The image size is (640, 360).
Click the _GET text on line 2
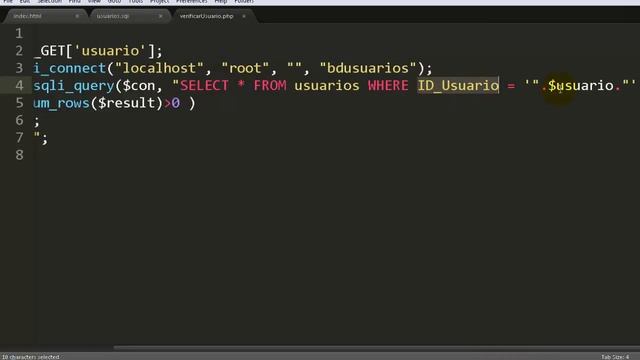(50, 51)
